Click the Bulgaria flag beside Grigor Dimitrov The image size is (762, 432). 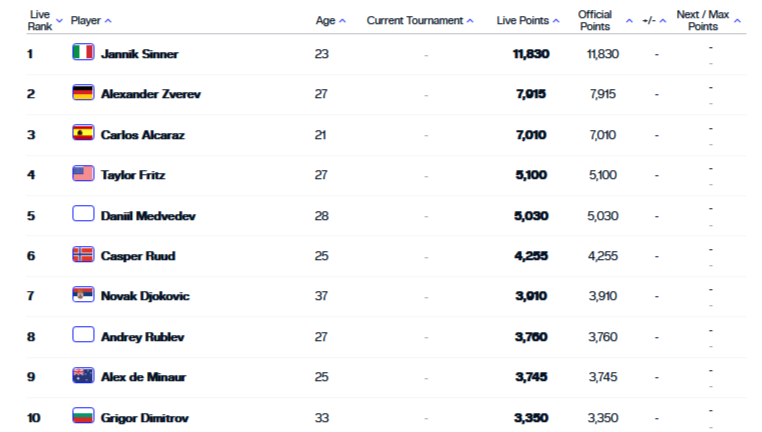(83, 416)
